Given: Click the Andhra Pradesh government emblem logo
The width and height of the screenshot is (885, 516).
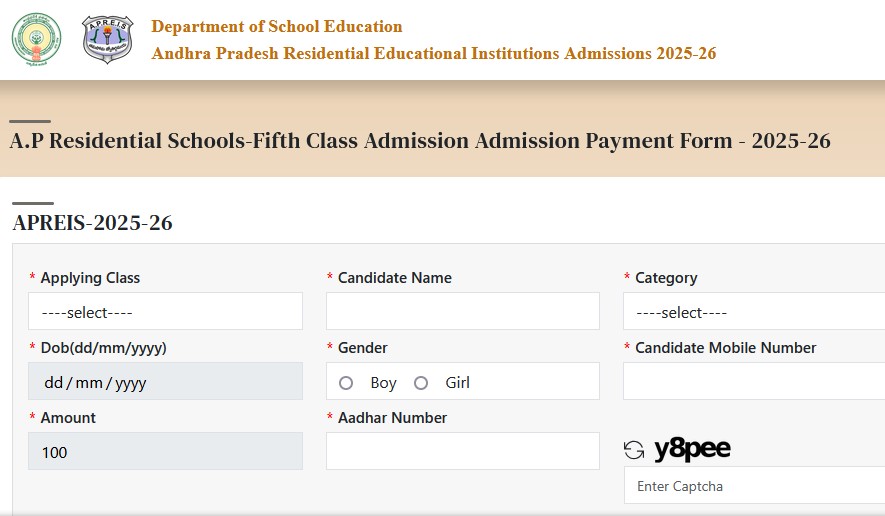Looking at the screenshot, I should coord(36,40).
